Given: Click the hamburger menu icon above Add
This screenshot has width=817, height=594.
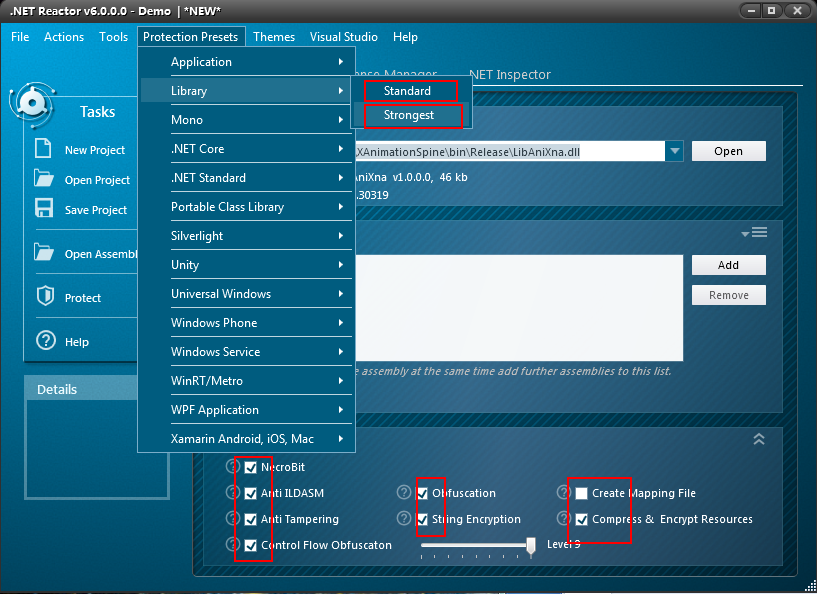Looking at the screenshot, I should pos(761,231).
